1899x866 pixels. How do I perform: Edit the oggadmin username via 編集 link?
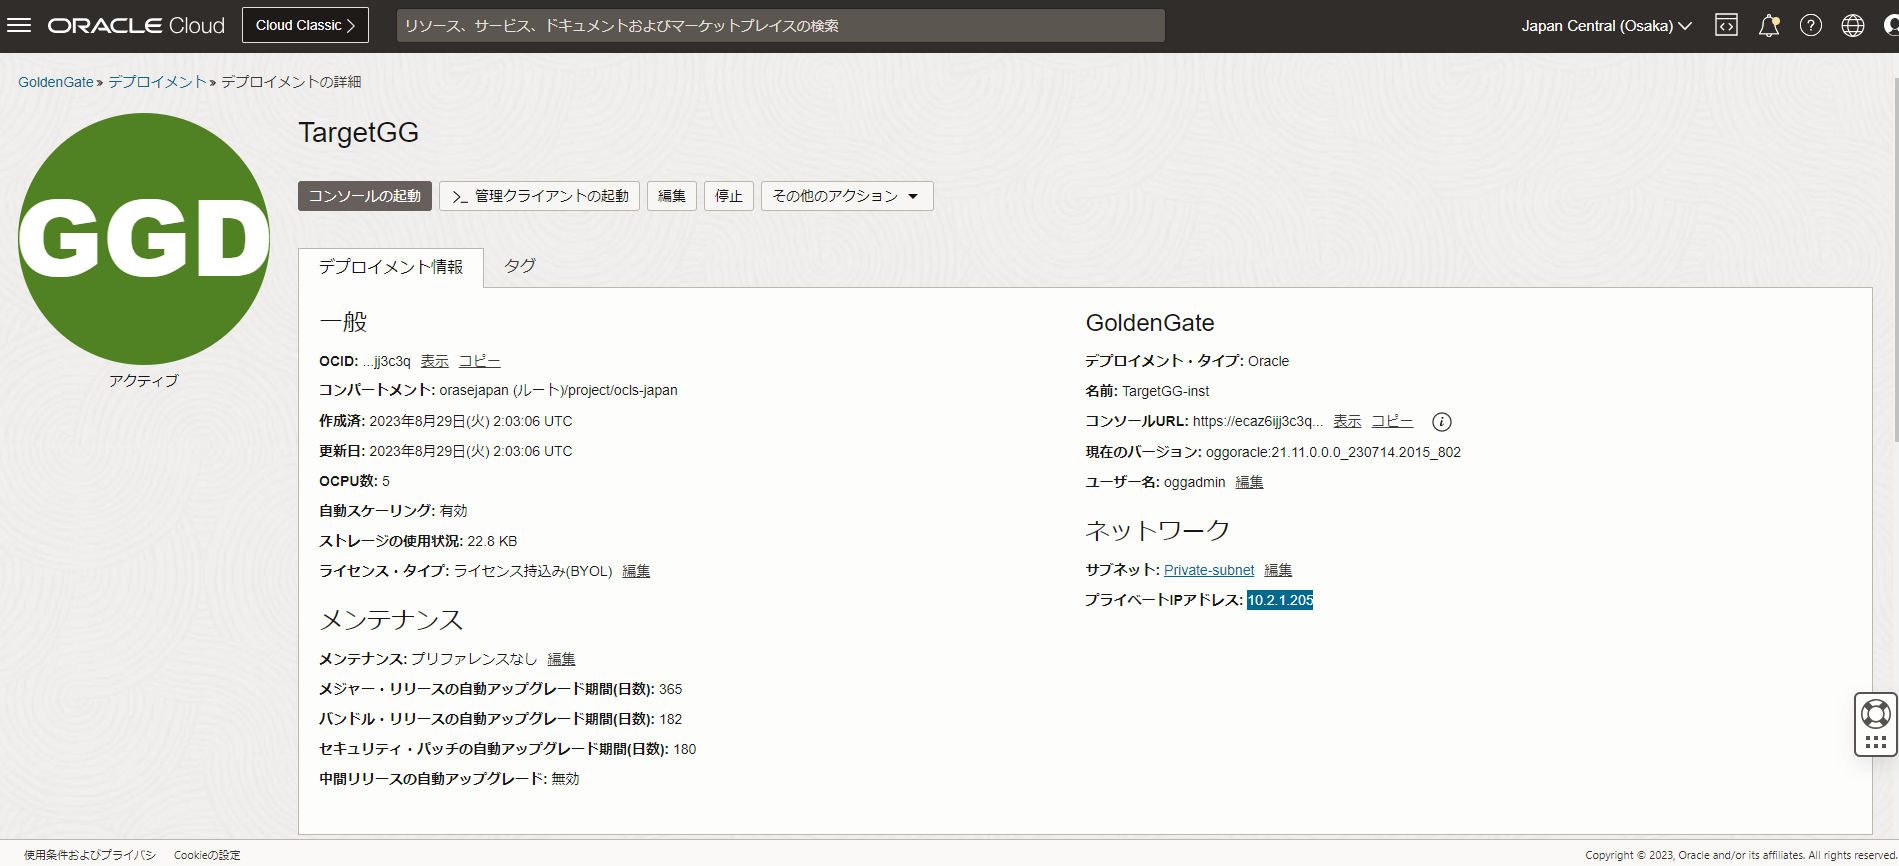click(1249, 482)
